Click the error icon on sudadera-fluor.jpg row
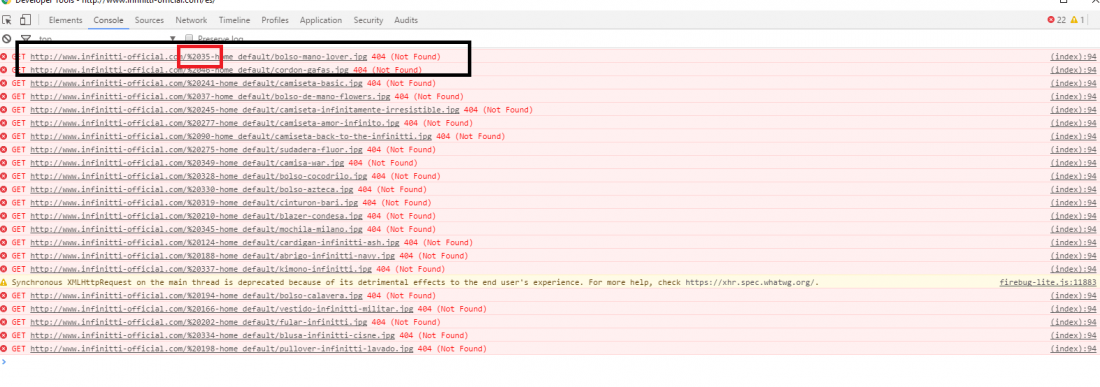Viewport: 1100px width, 387px height. point(4,149)
